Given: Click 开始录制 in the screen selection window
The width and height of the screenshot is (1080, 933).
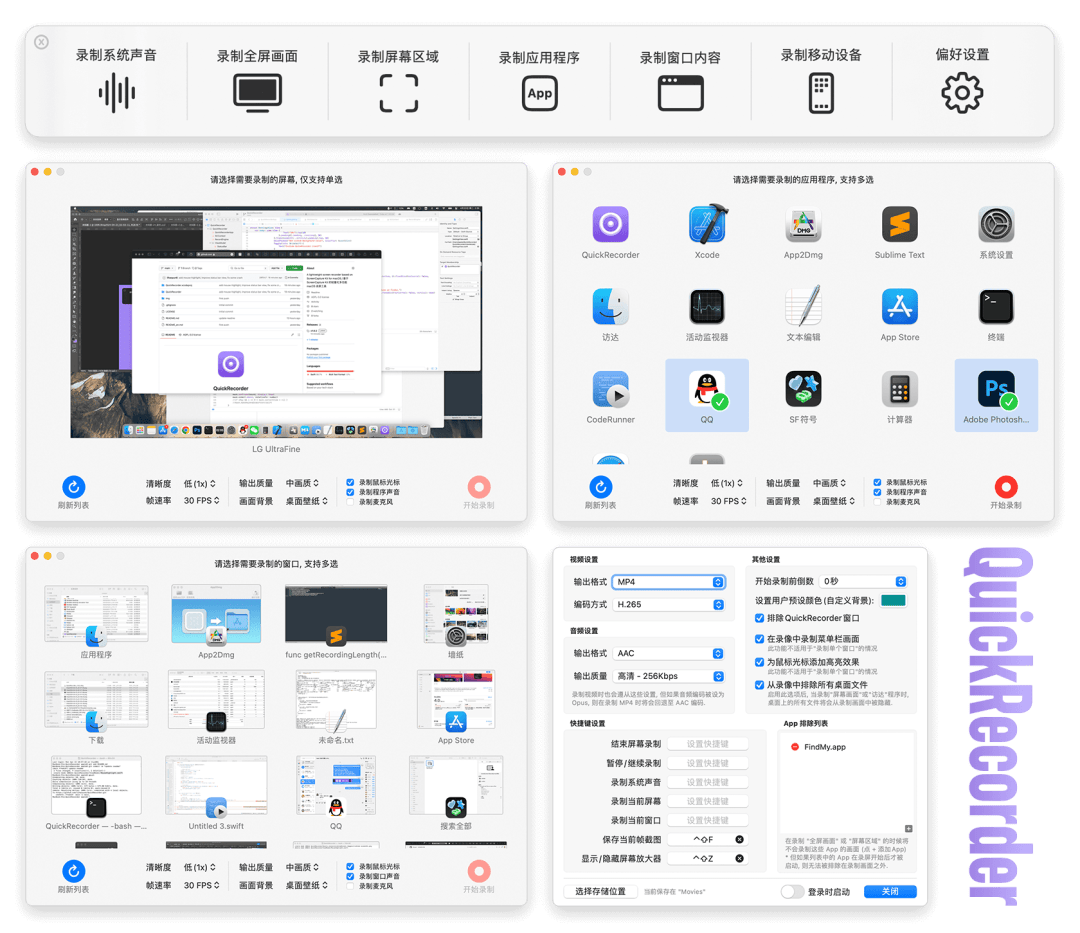Looking at the screenshot, I should click(479, 488).
